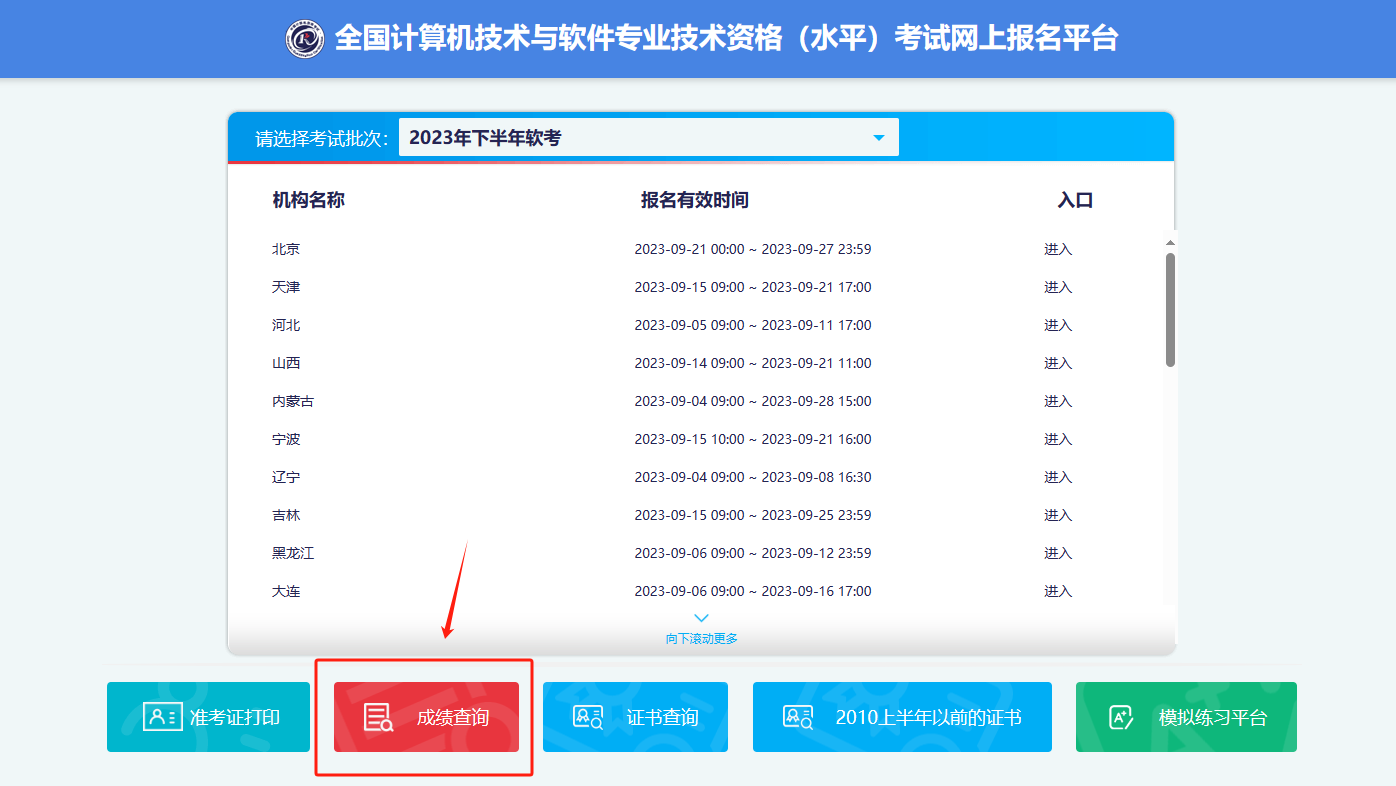Click certificate icon on 2010上半年以前的证书
The width and height of the screenshot is (1396, 786).
(x=797, y=717)
